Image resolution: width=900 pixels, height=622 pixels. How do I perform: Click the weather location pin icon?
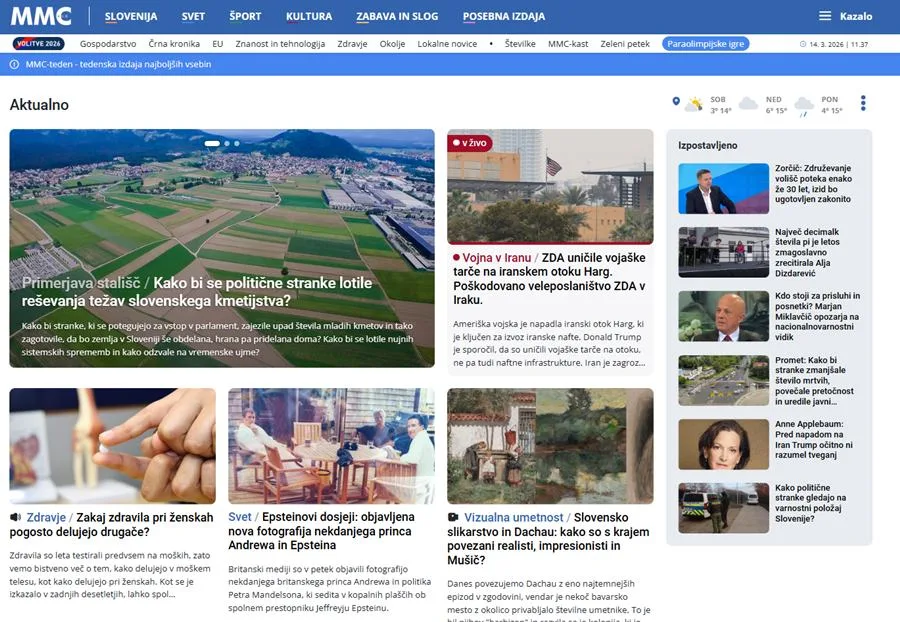676,102
